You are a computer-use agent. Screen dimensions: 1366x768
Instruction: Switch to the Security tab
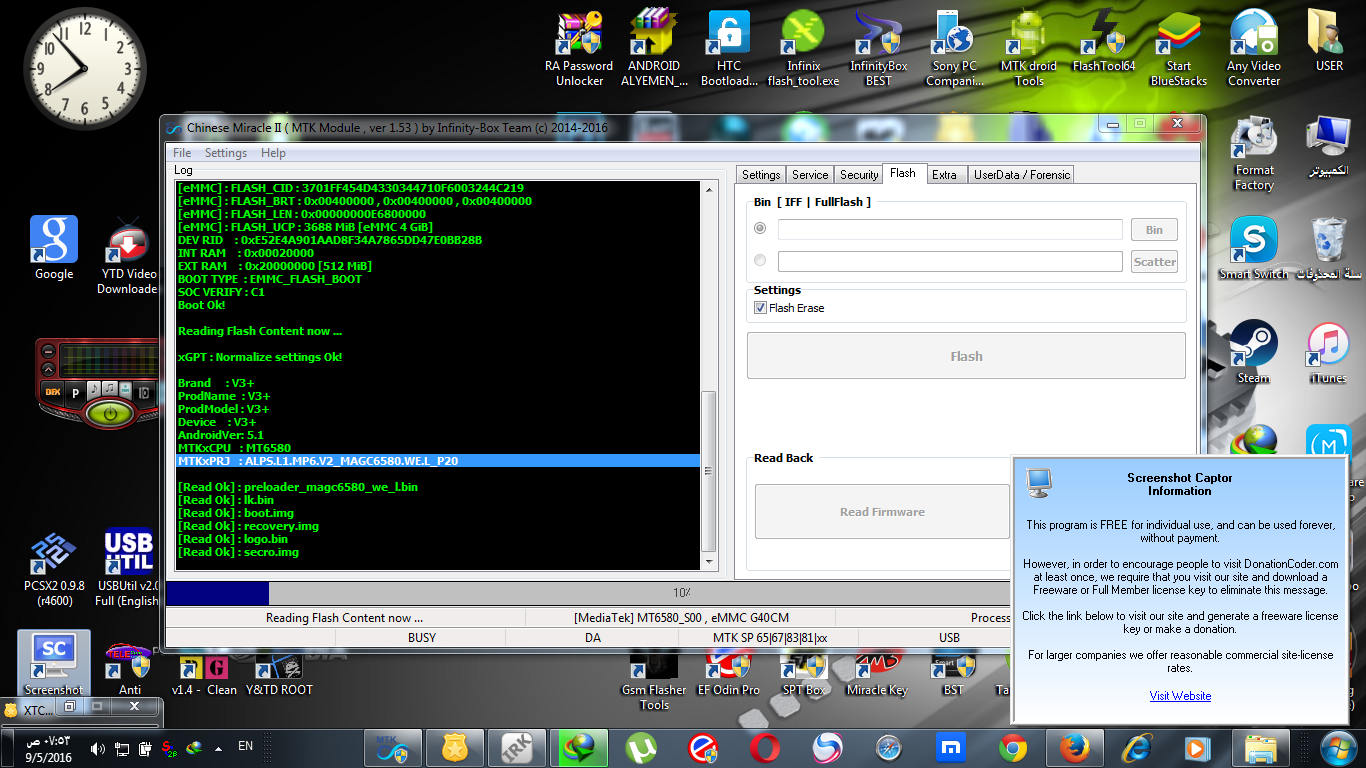pos(859,175)
